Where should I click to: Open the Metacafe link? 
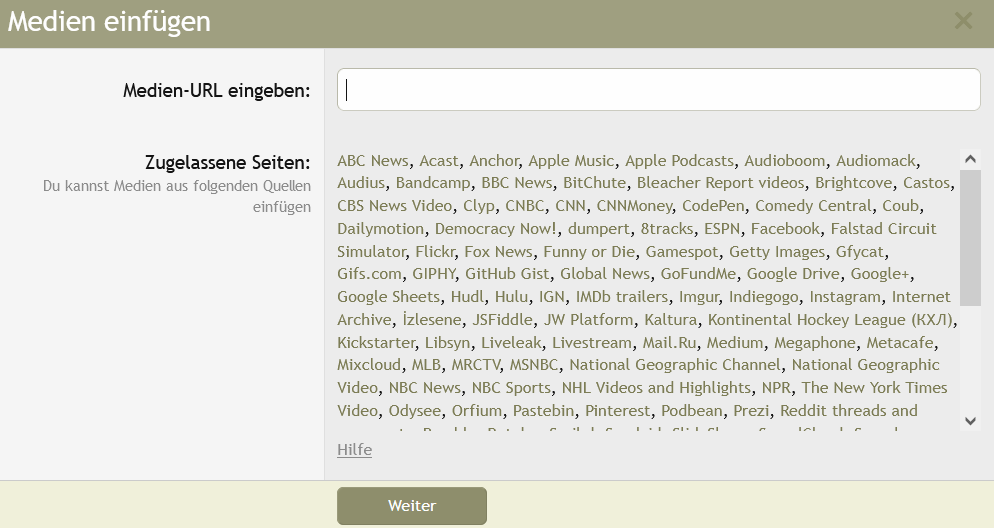point(900,342)
